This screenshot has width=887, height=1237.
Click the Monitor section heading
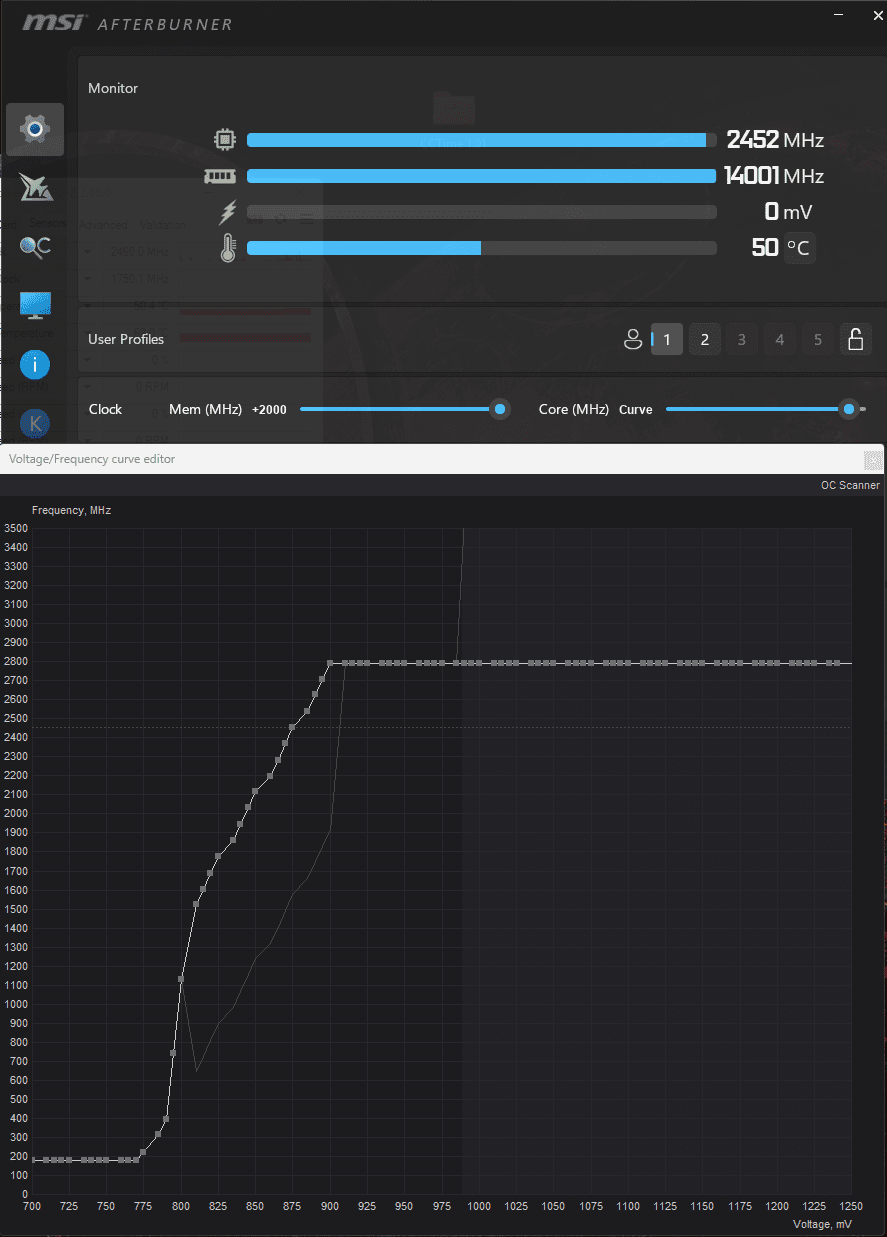113,88
